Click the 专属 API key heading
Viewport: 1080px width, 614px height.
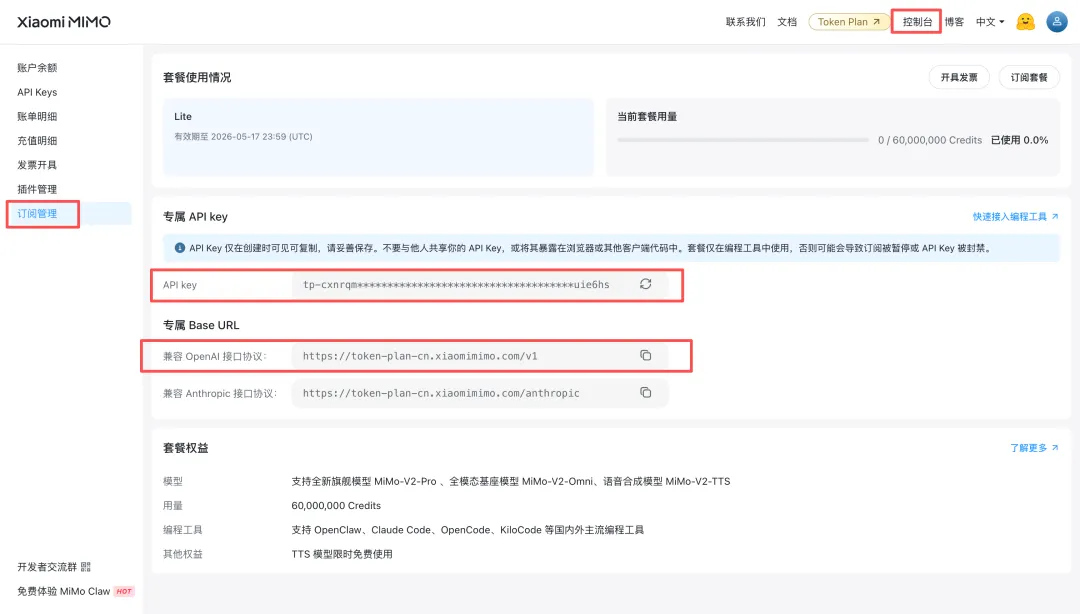point(195,216)
